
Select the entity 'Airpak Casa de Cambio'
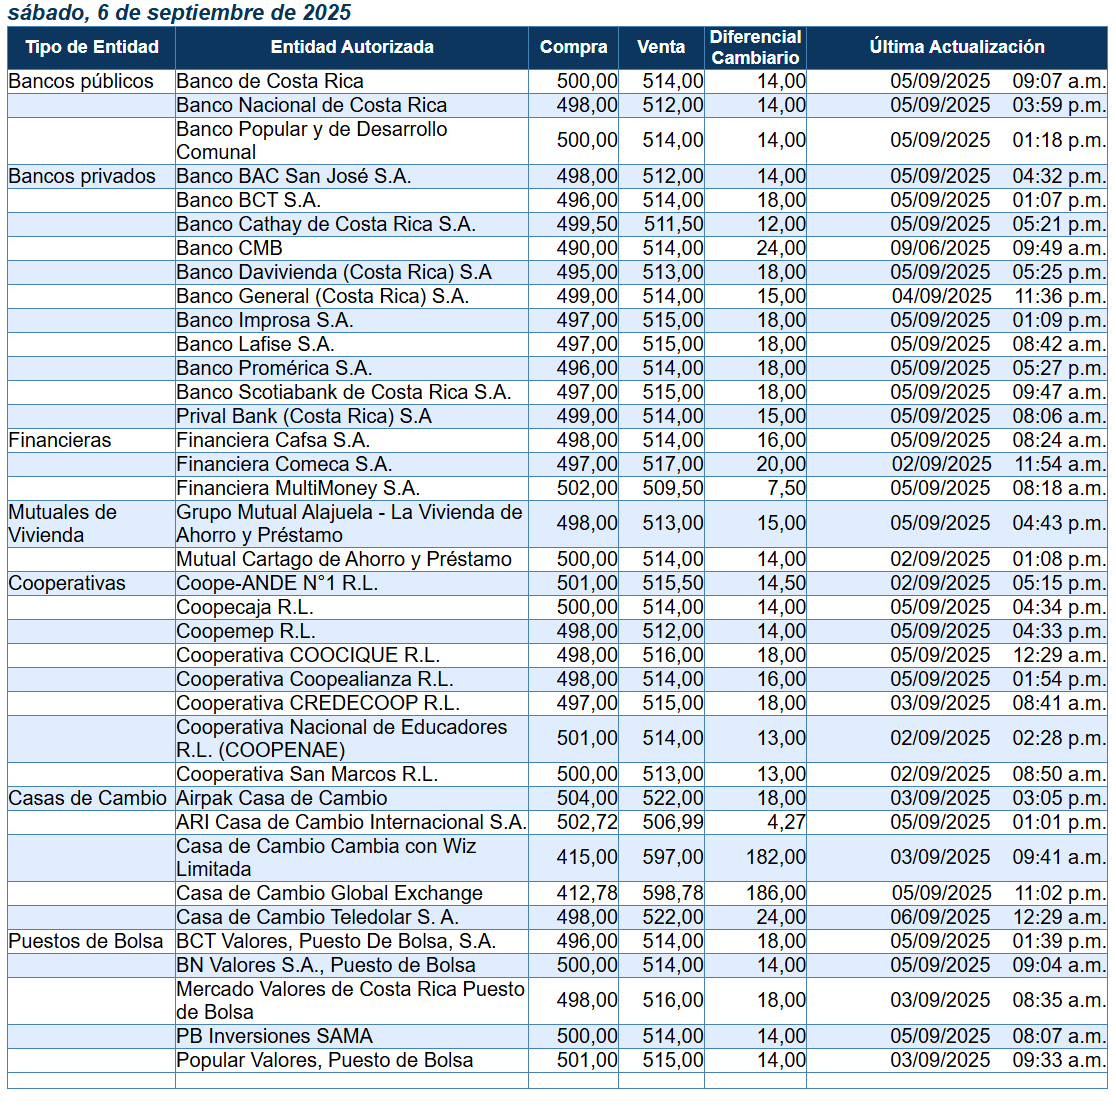tap(282, 799)
